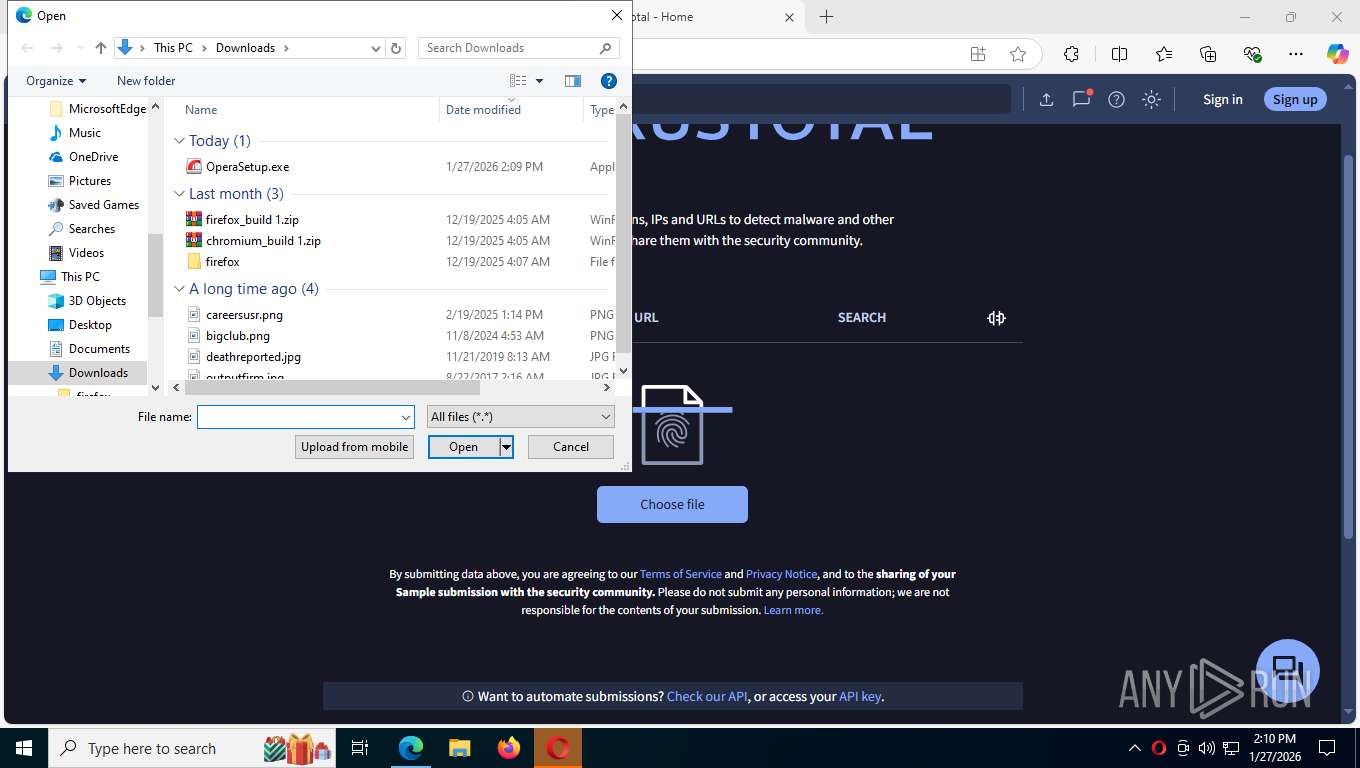
Task: Open the Check our API link
Action: (707, 696)
